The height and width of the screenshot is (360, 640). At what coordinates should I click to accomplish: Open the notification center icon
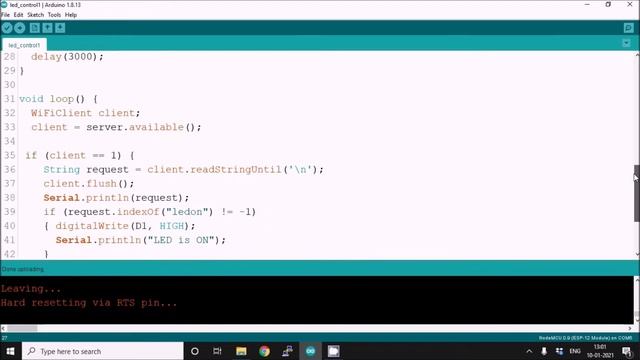pos(627,351)
